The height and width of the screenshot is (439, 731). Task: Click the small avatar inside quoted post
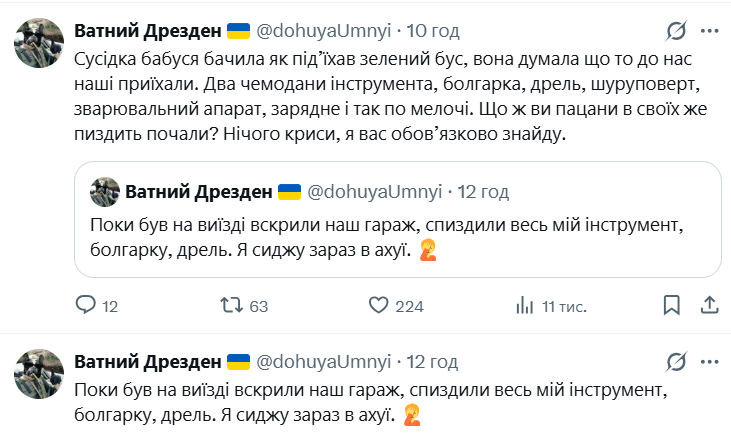point(104,191)
